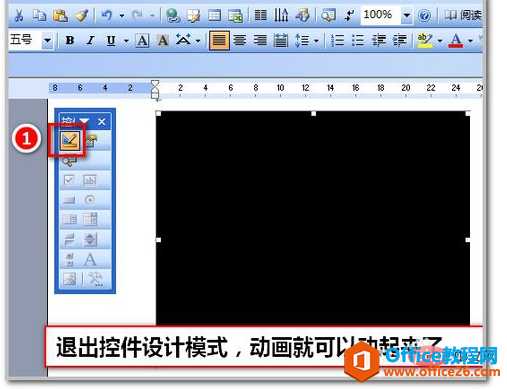Click inside the 100% zoom field

point(380,15)
